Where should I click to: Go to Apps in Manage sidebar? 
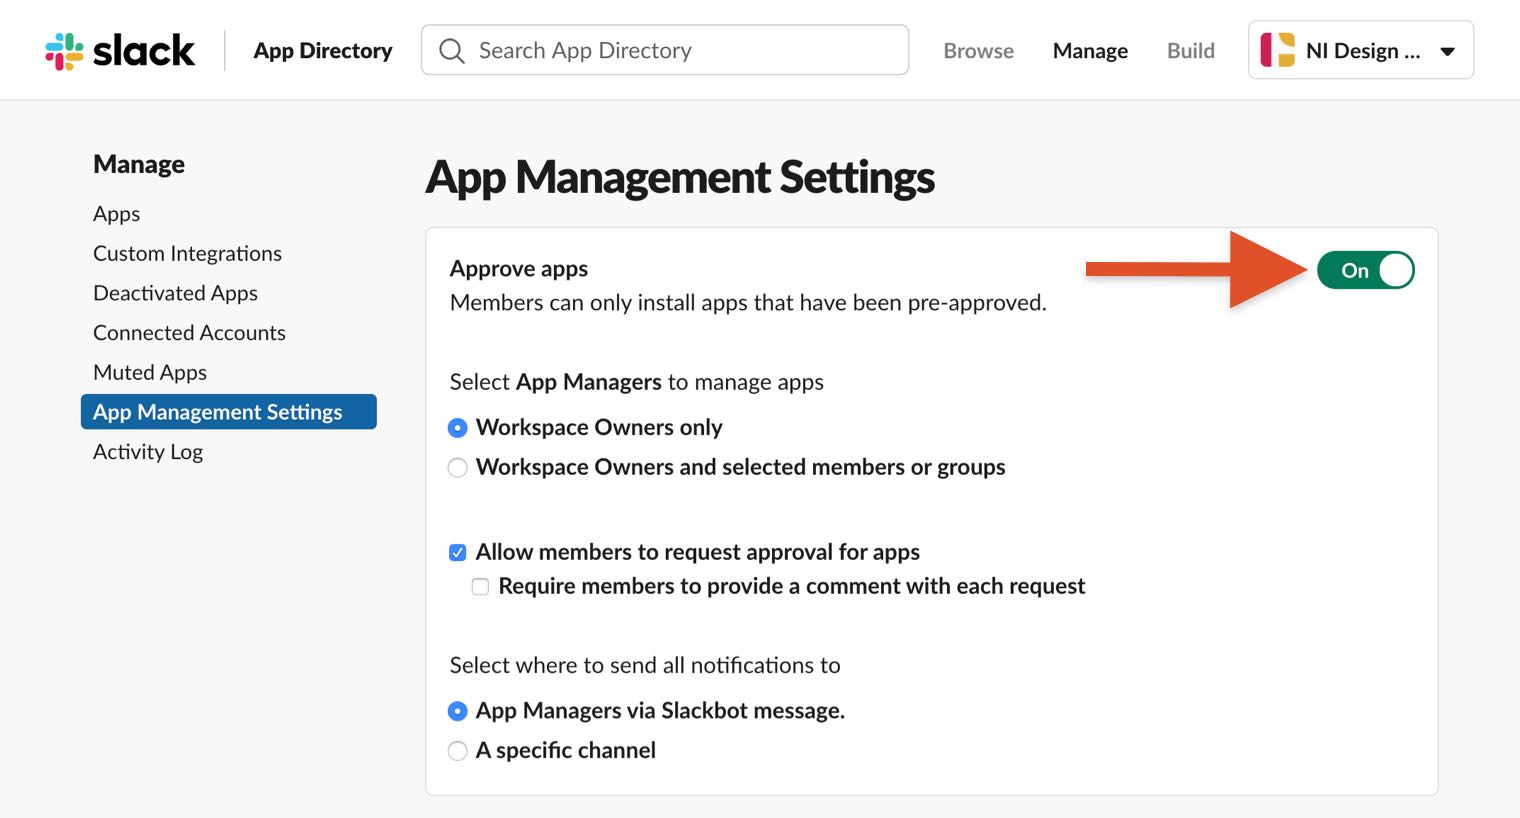click(x=117, y=214)
